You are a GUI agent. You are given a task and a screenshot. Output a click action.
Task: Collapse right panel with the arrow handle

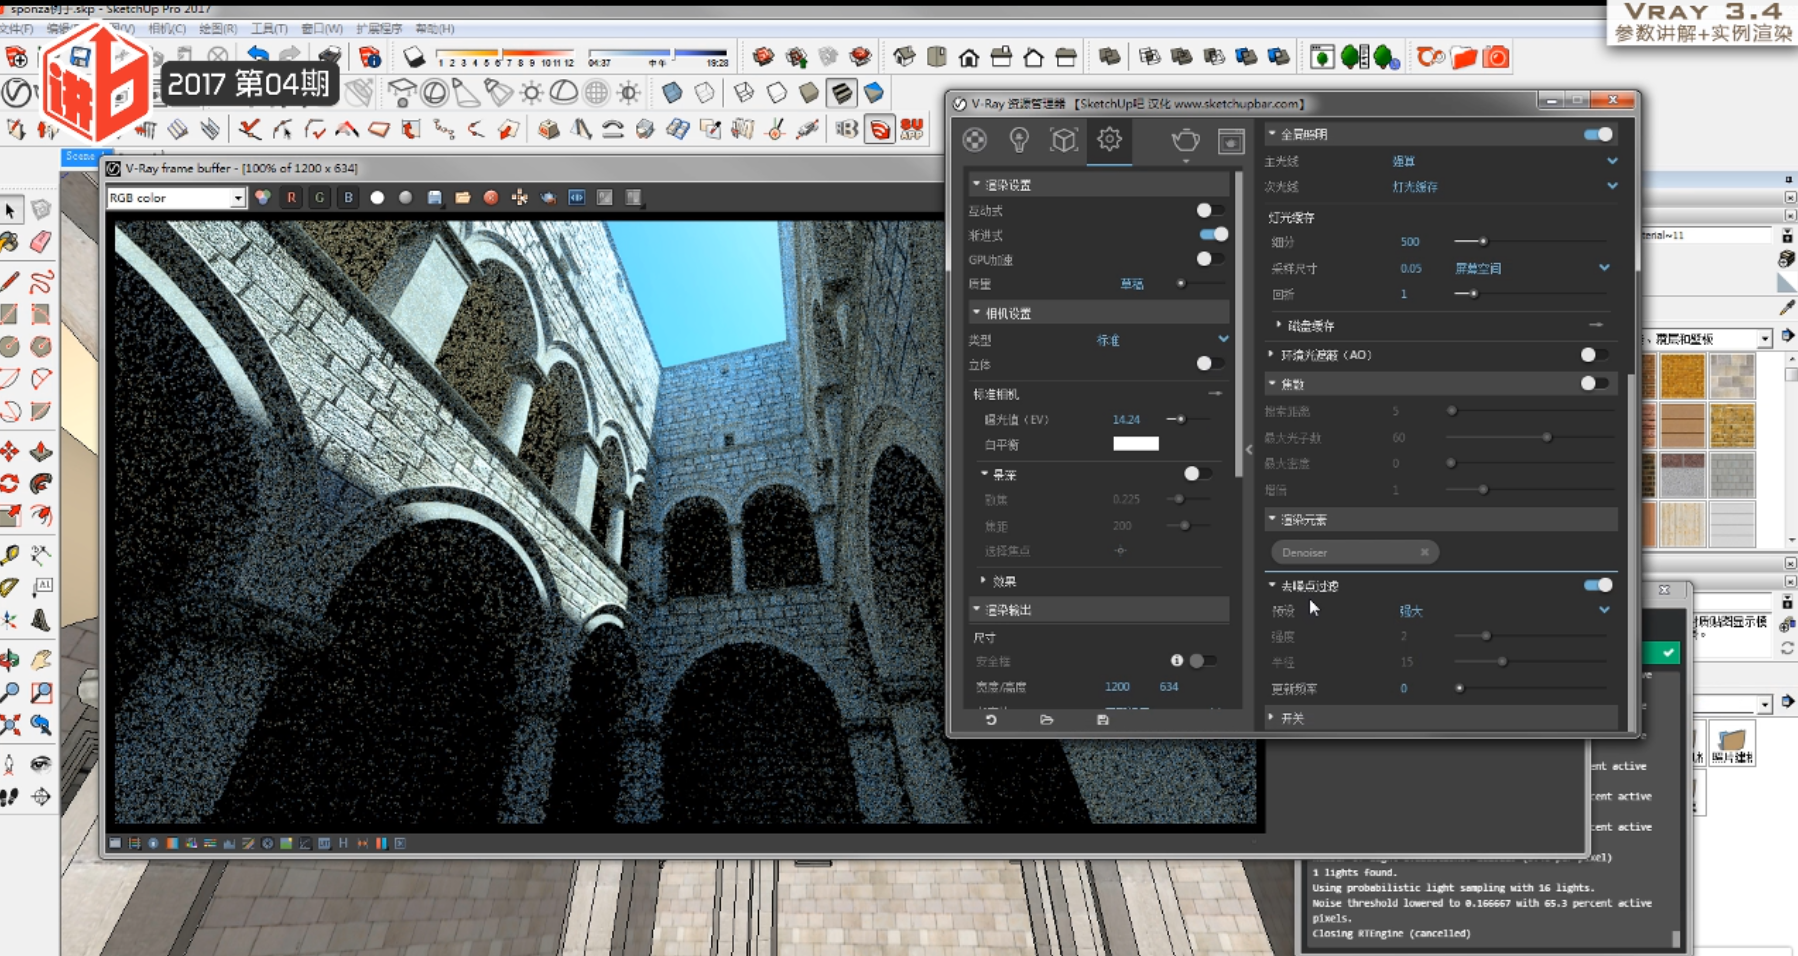tap(1249, 449)
